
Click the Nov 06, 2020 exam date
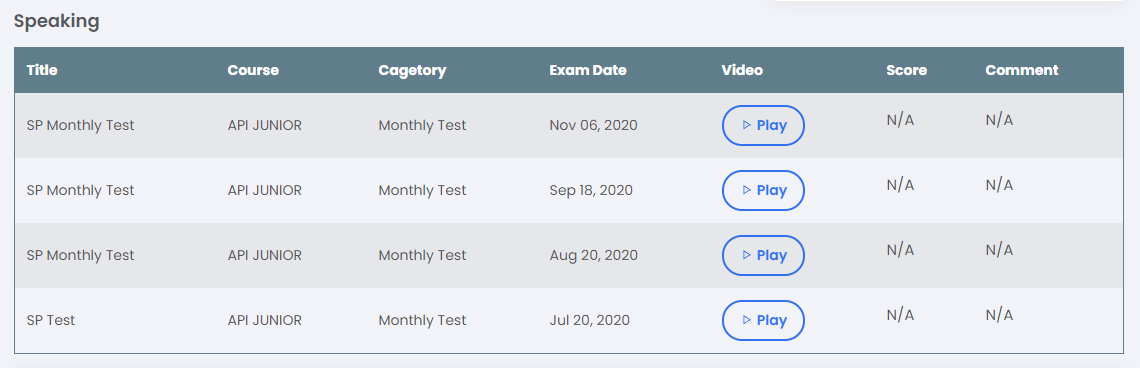pyautogui.click(x=593, y=125)
